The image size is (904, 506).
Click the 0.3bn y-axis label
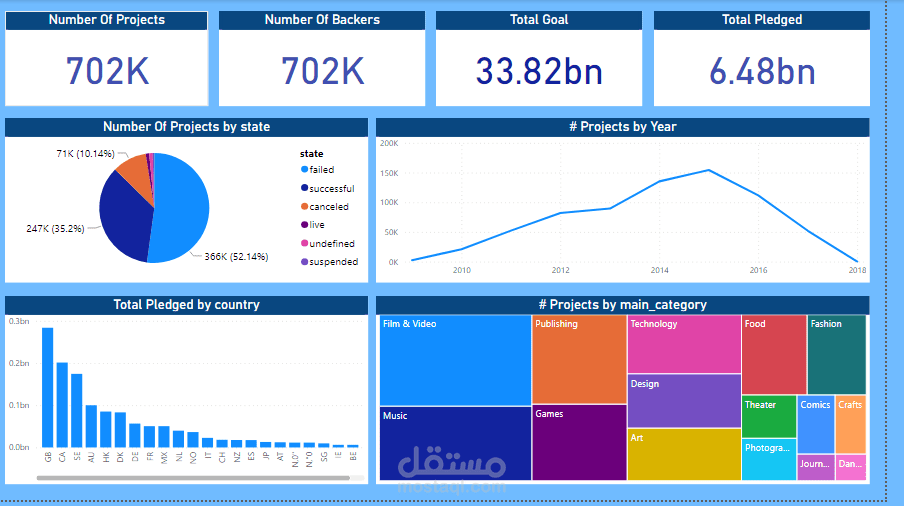tap(19, 321)
